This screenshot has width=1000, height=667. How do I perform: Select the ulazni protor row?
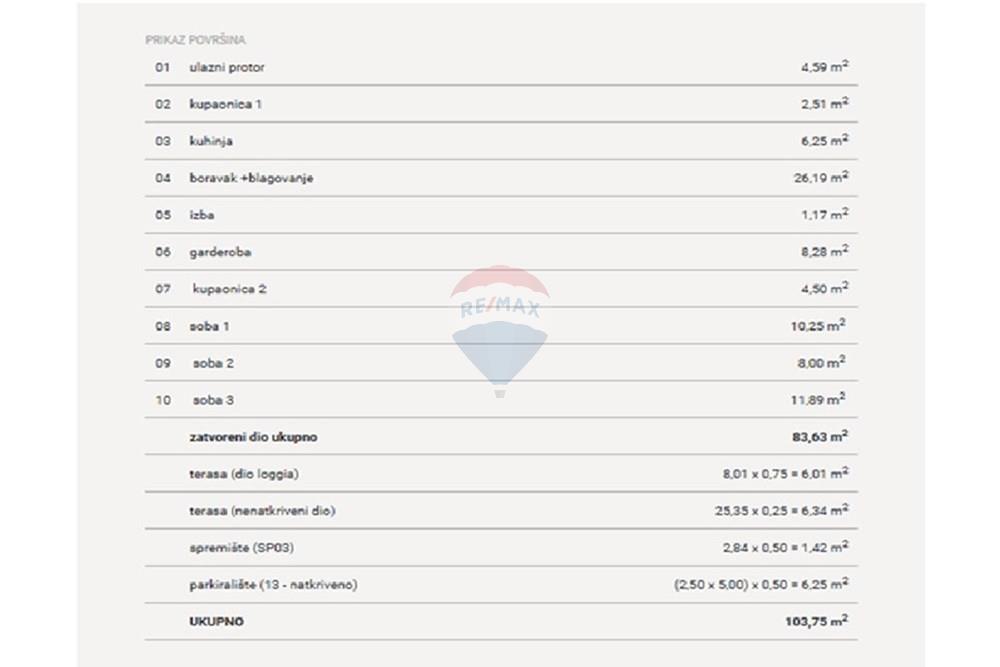501,67
